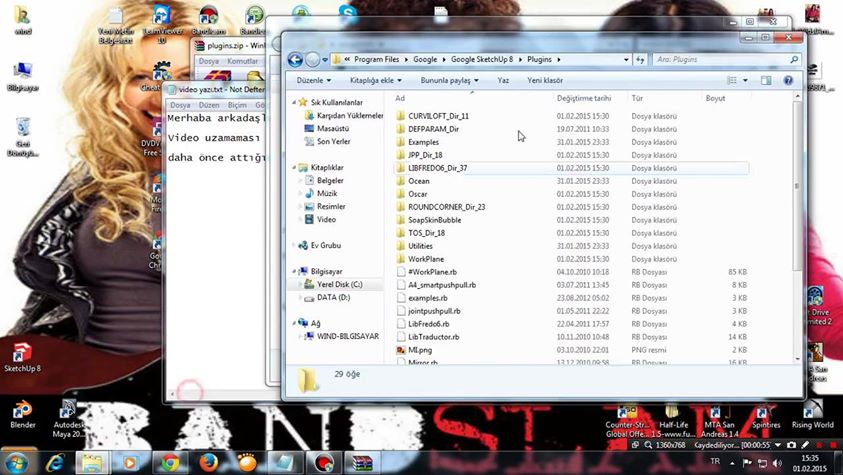Select the JPP_Dir_18 folder
Screen dimensions: 843x475
pyautogui.click(x=425, y=155)
